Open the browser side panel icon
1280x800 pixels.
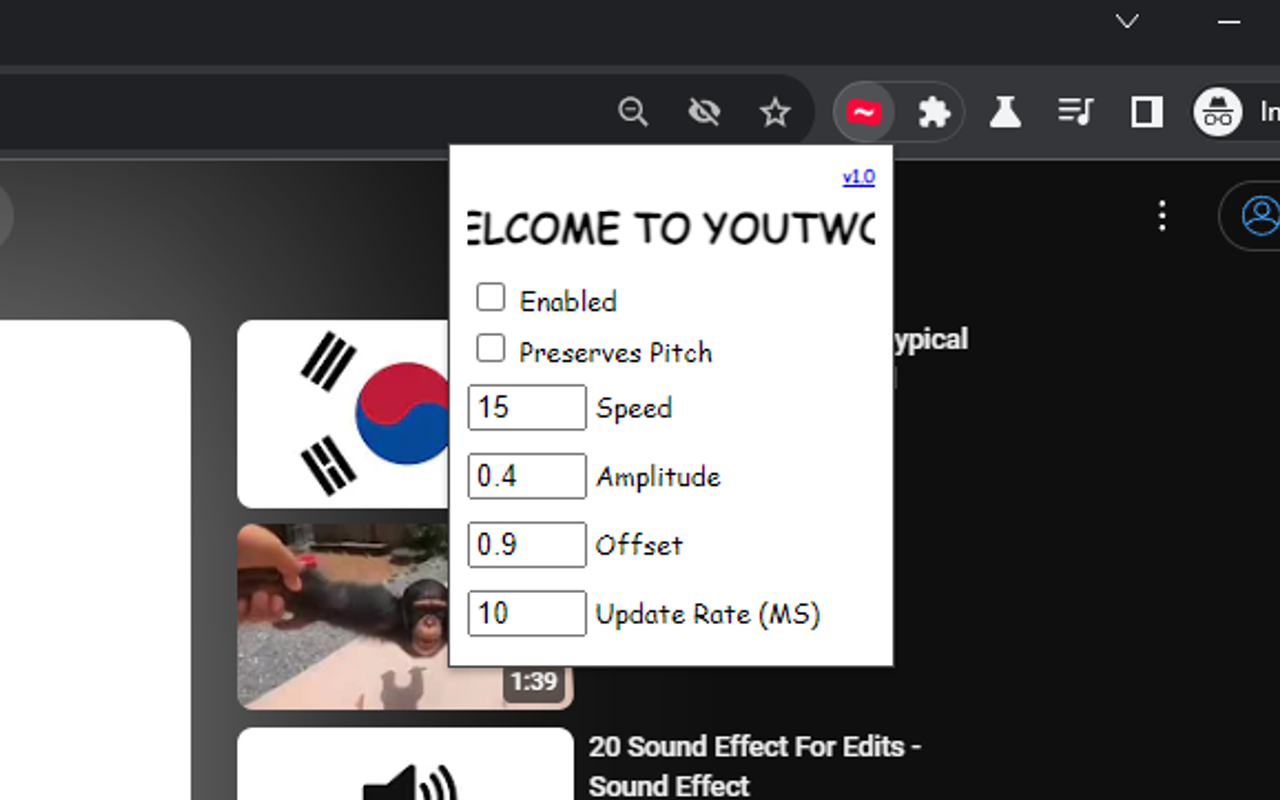[1147, 111]
